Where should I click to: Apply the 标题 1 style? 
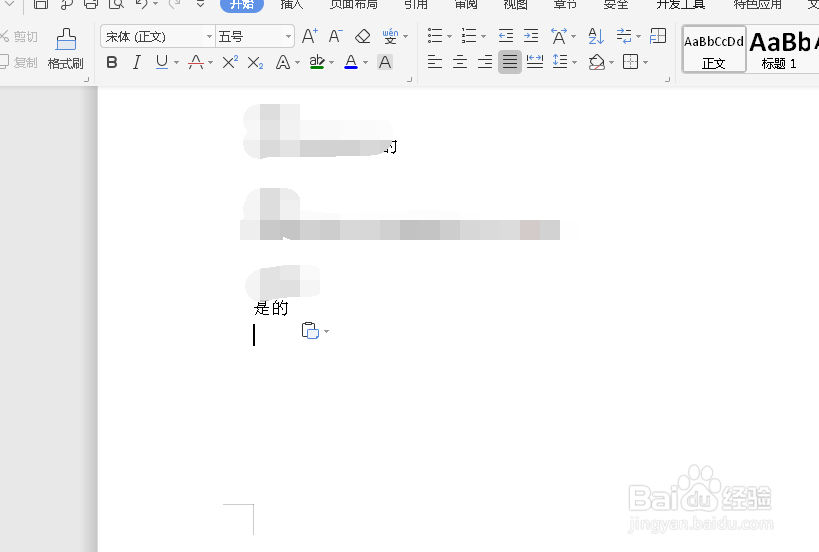[778, 50]
